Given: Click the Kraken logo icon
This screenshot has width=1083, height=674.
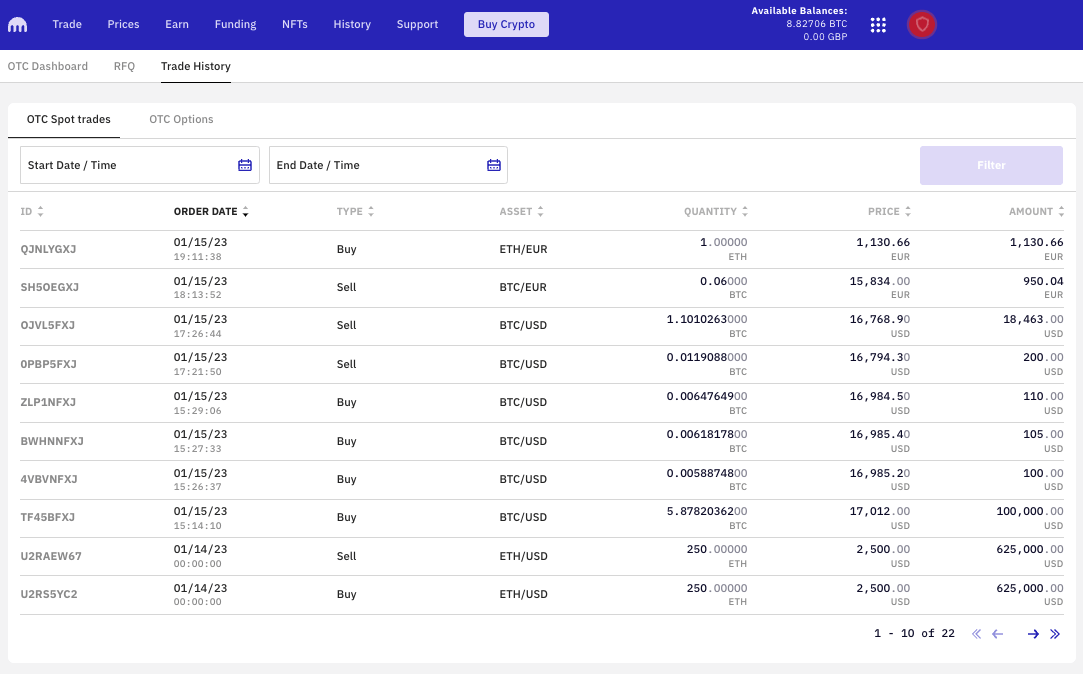Looking at the screenshot, I should tap(18, 24).
